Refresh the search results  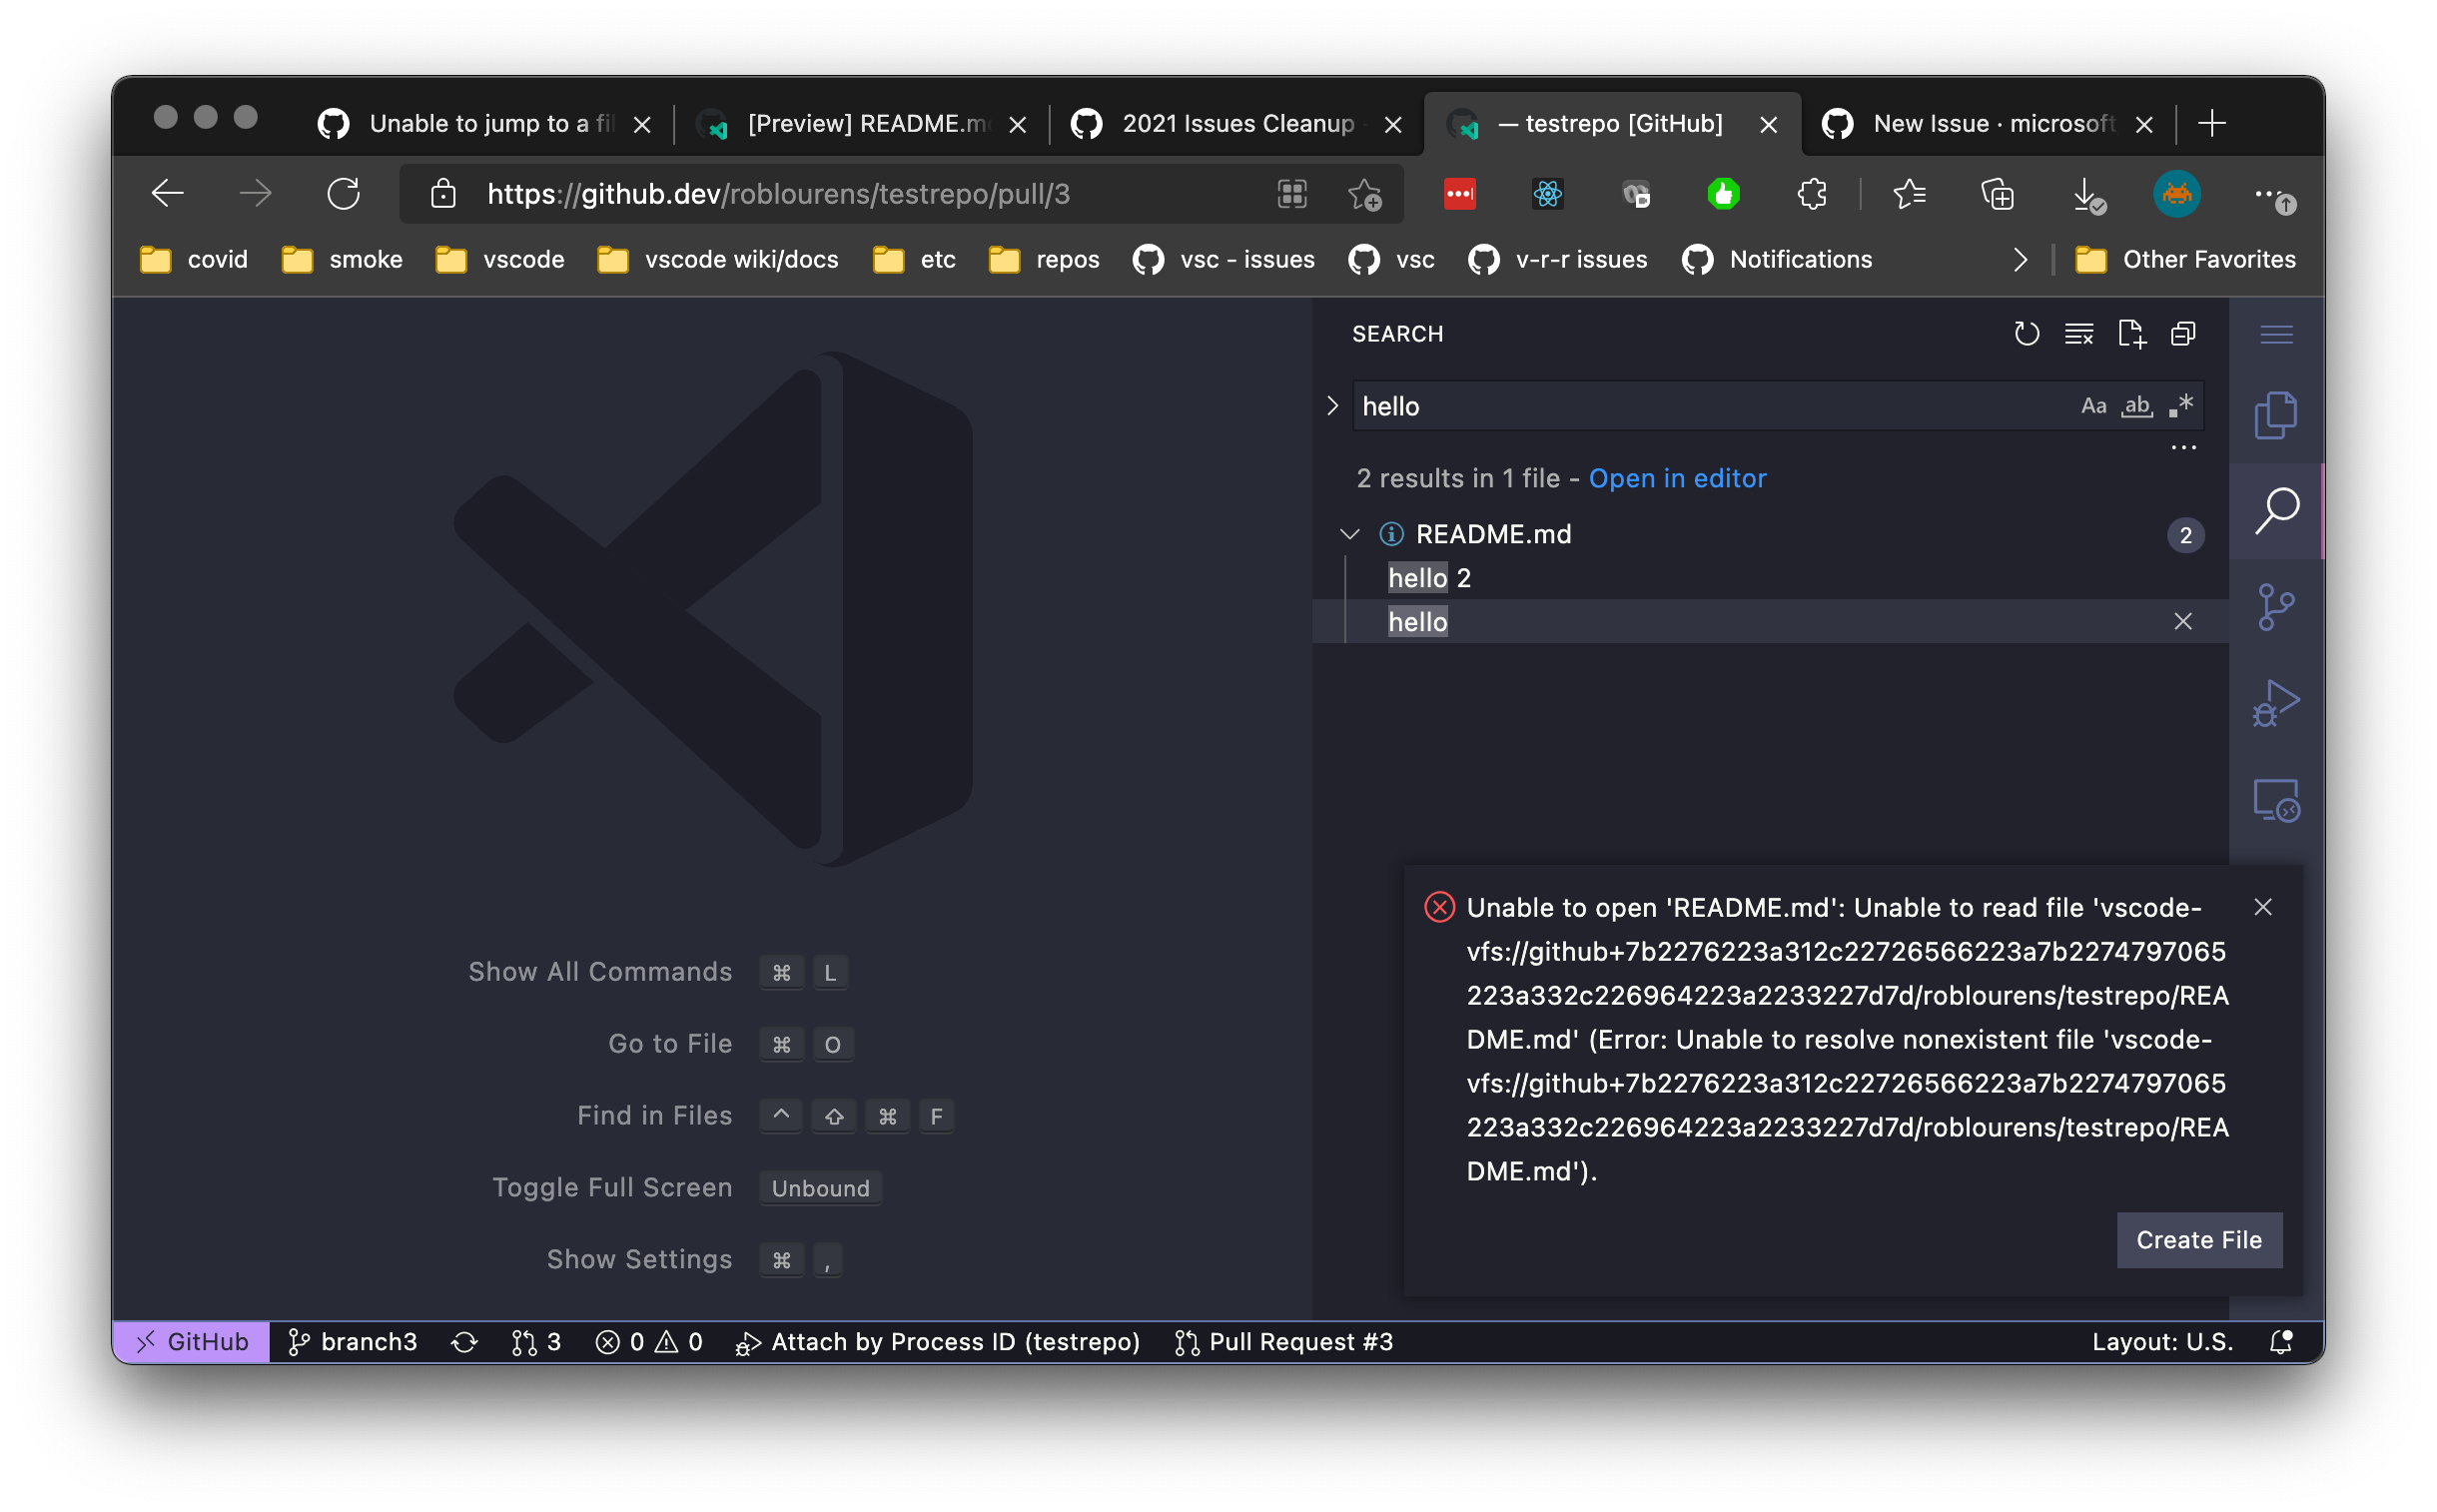[x=2026, y=334]
